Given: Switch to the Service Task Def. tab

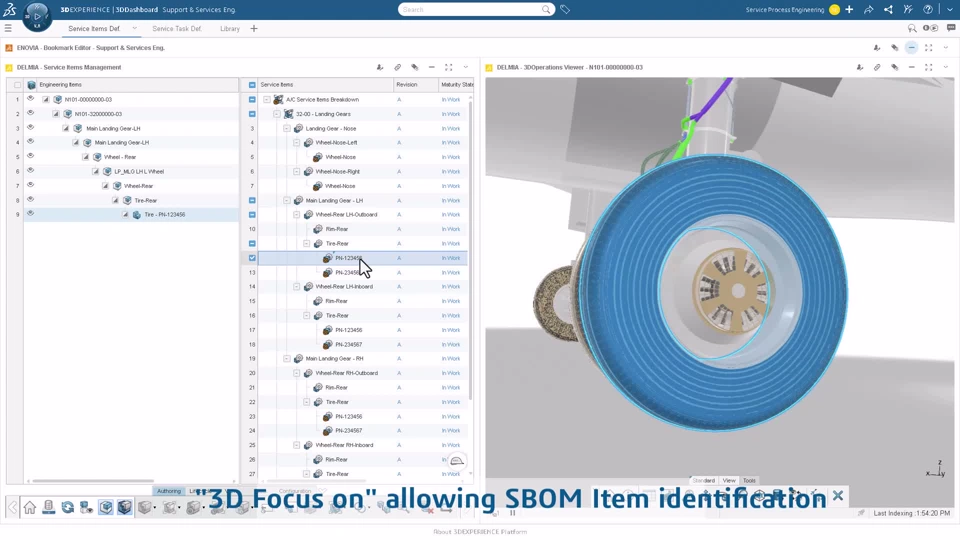Looking at the screenshot, I should coord(176,29).
